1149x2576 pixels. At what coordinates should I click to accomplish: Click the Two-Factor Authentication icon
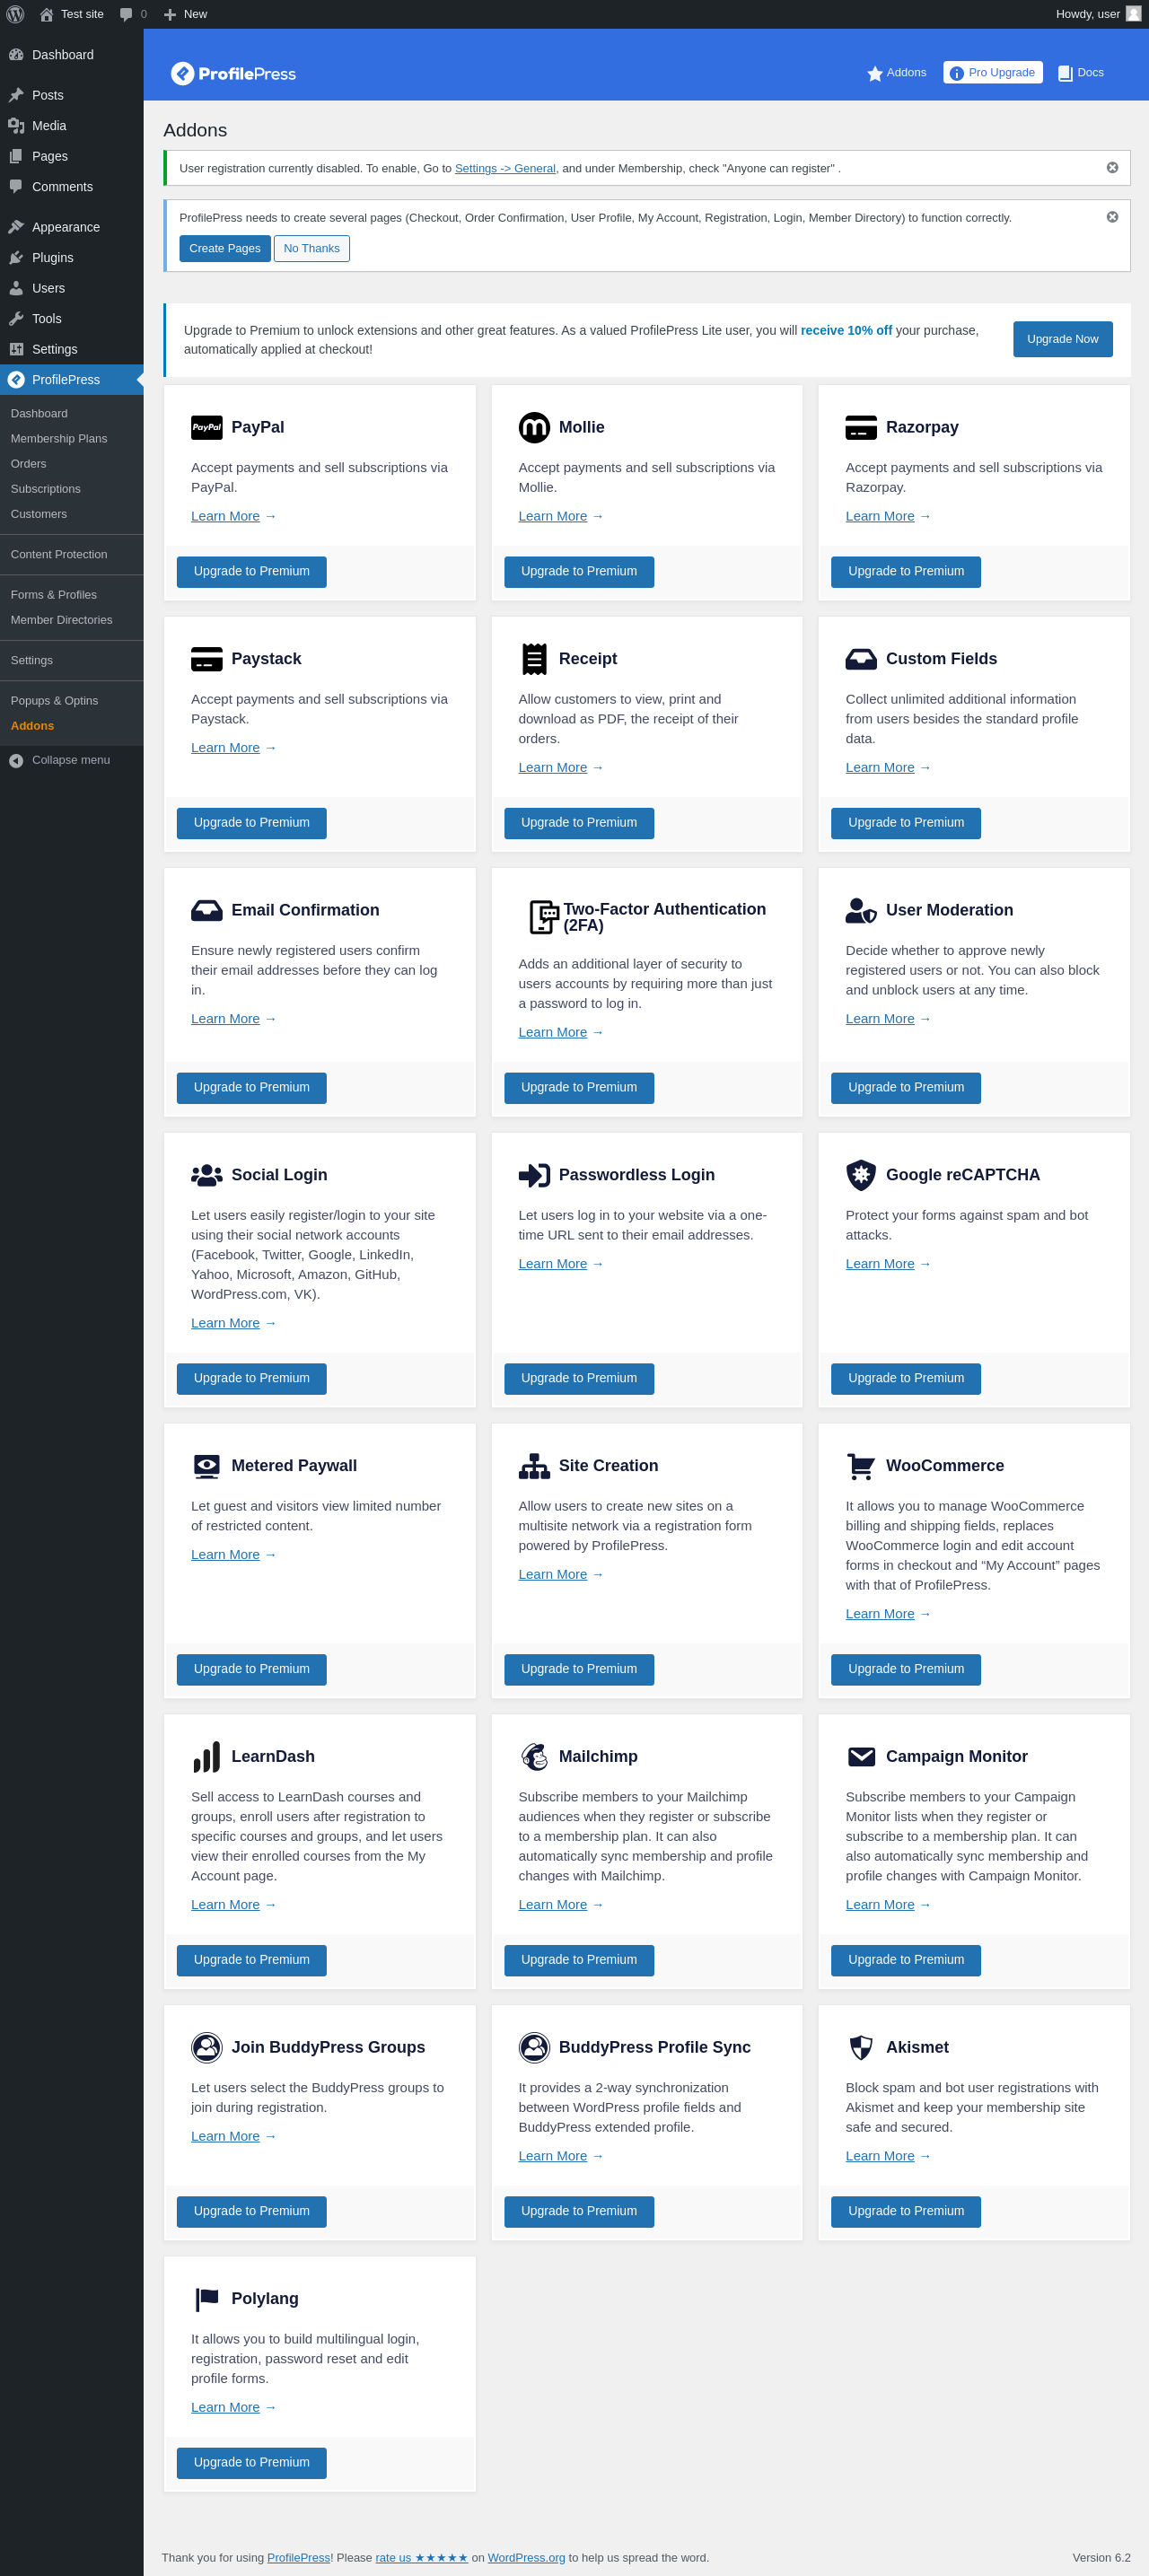tap(543, 917)
